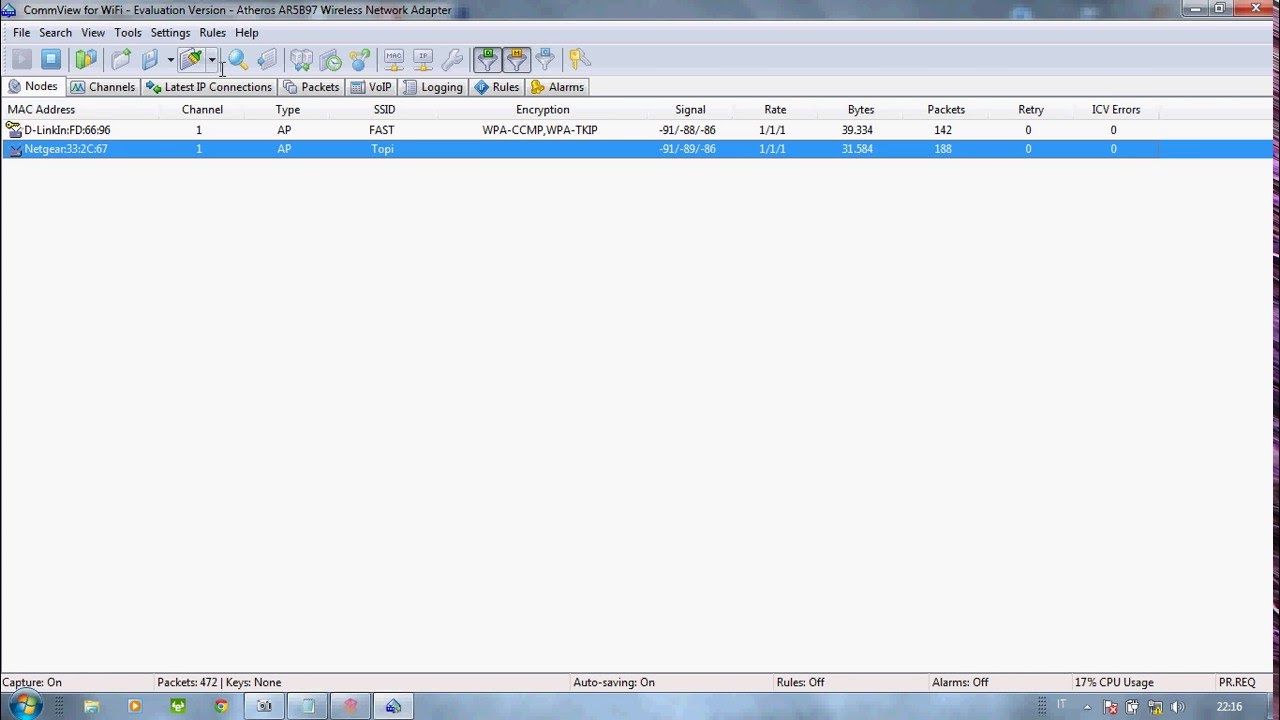Switch to the Channels tab

(103, 87)
